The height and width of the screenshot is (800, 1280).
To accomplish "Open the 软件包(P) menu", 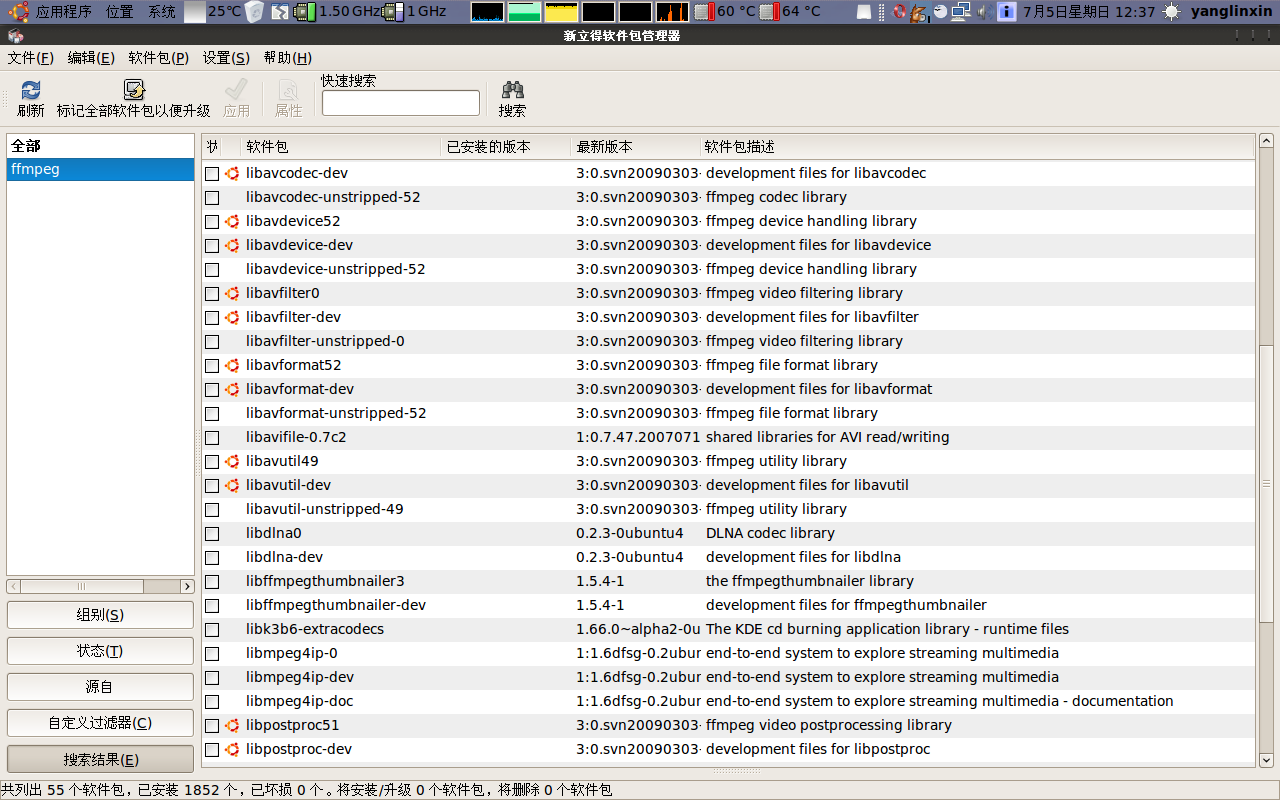I will point(158,58).
